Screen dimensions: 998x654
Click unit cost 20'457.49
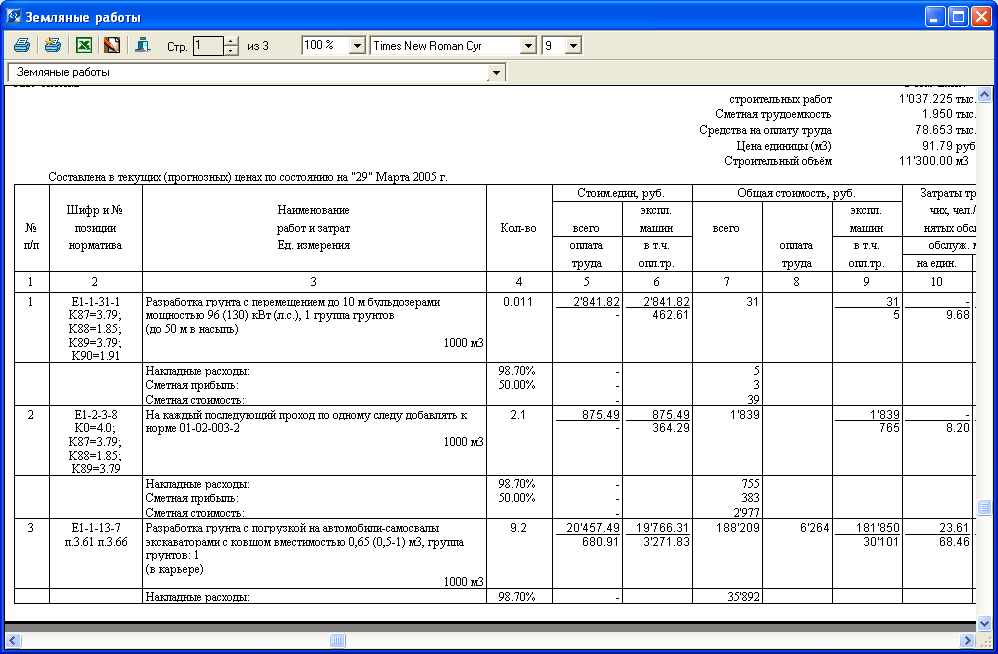click(x=593, y=528)
